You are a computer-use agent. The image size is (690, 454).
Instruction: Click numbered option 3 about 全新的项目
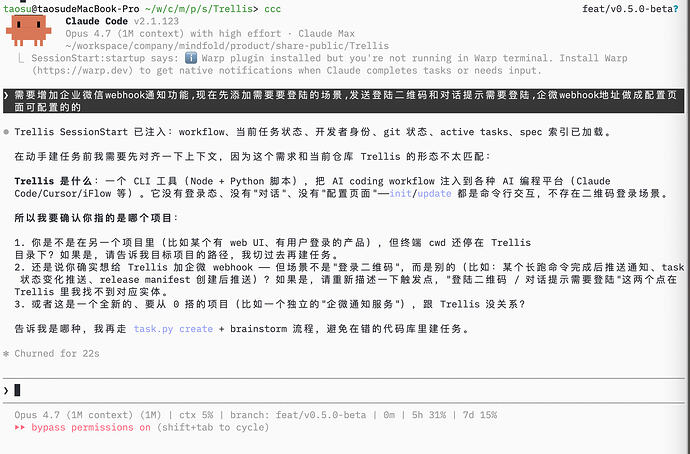[x=270, y=304]
